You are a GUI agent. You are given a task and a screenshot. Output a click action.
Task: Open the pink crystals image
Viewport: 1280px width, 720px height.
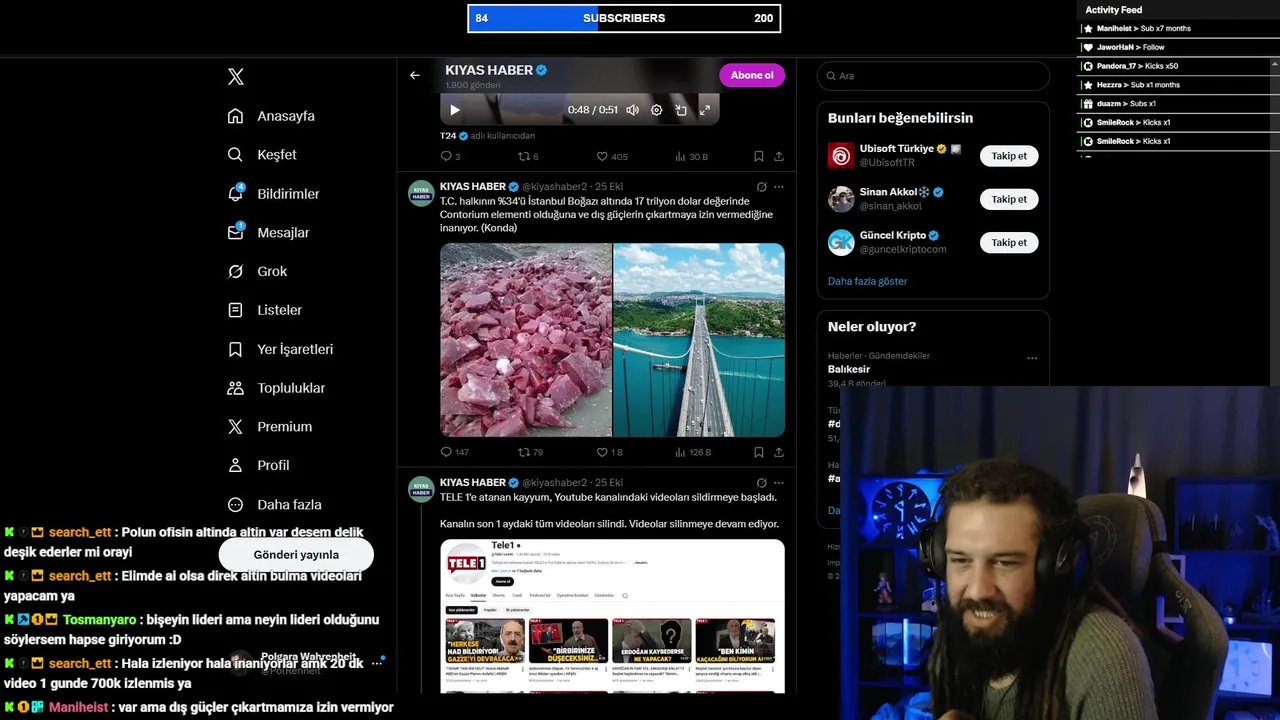pyautogui.click(x=526, y=340)
